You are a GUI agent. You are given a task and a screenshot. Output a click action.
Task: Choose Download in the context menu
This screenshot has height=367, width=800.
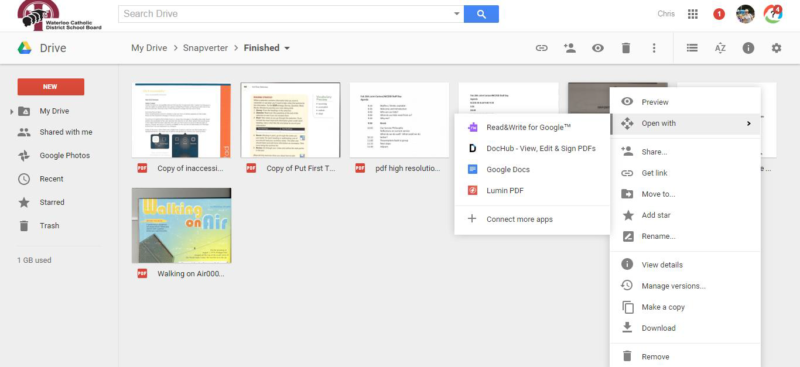(685, 328)
